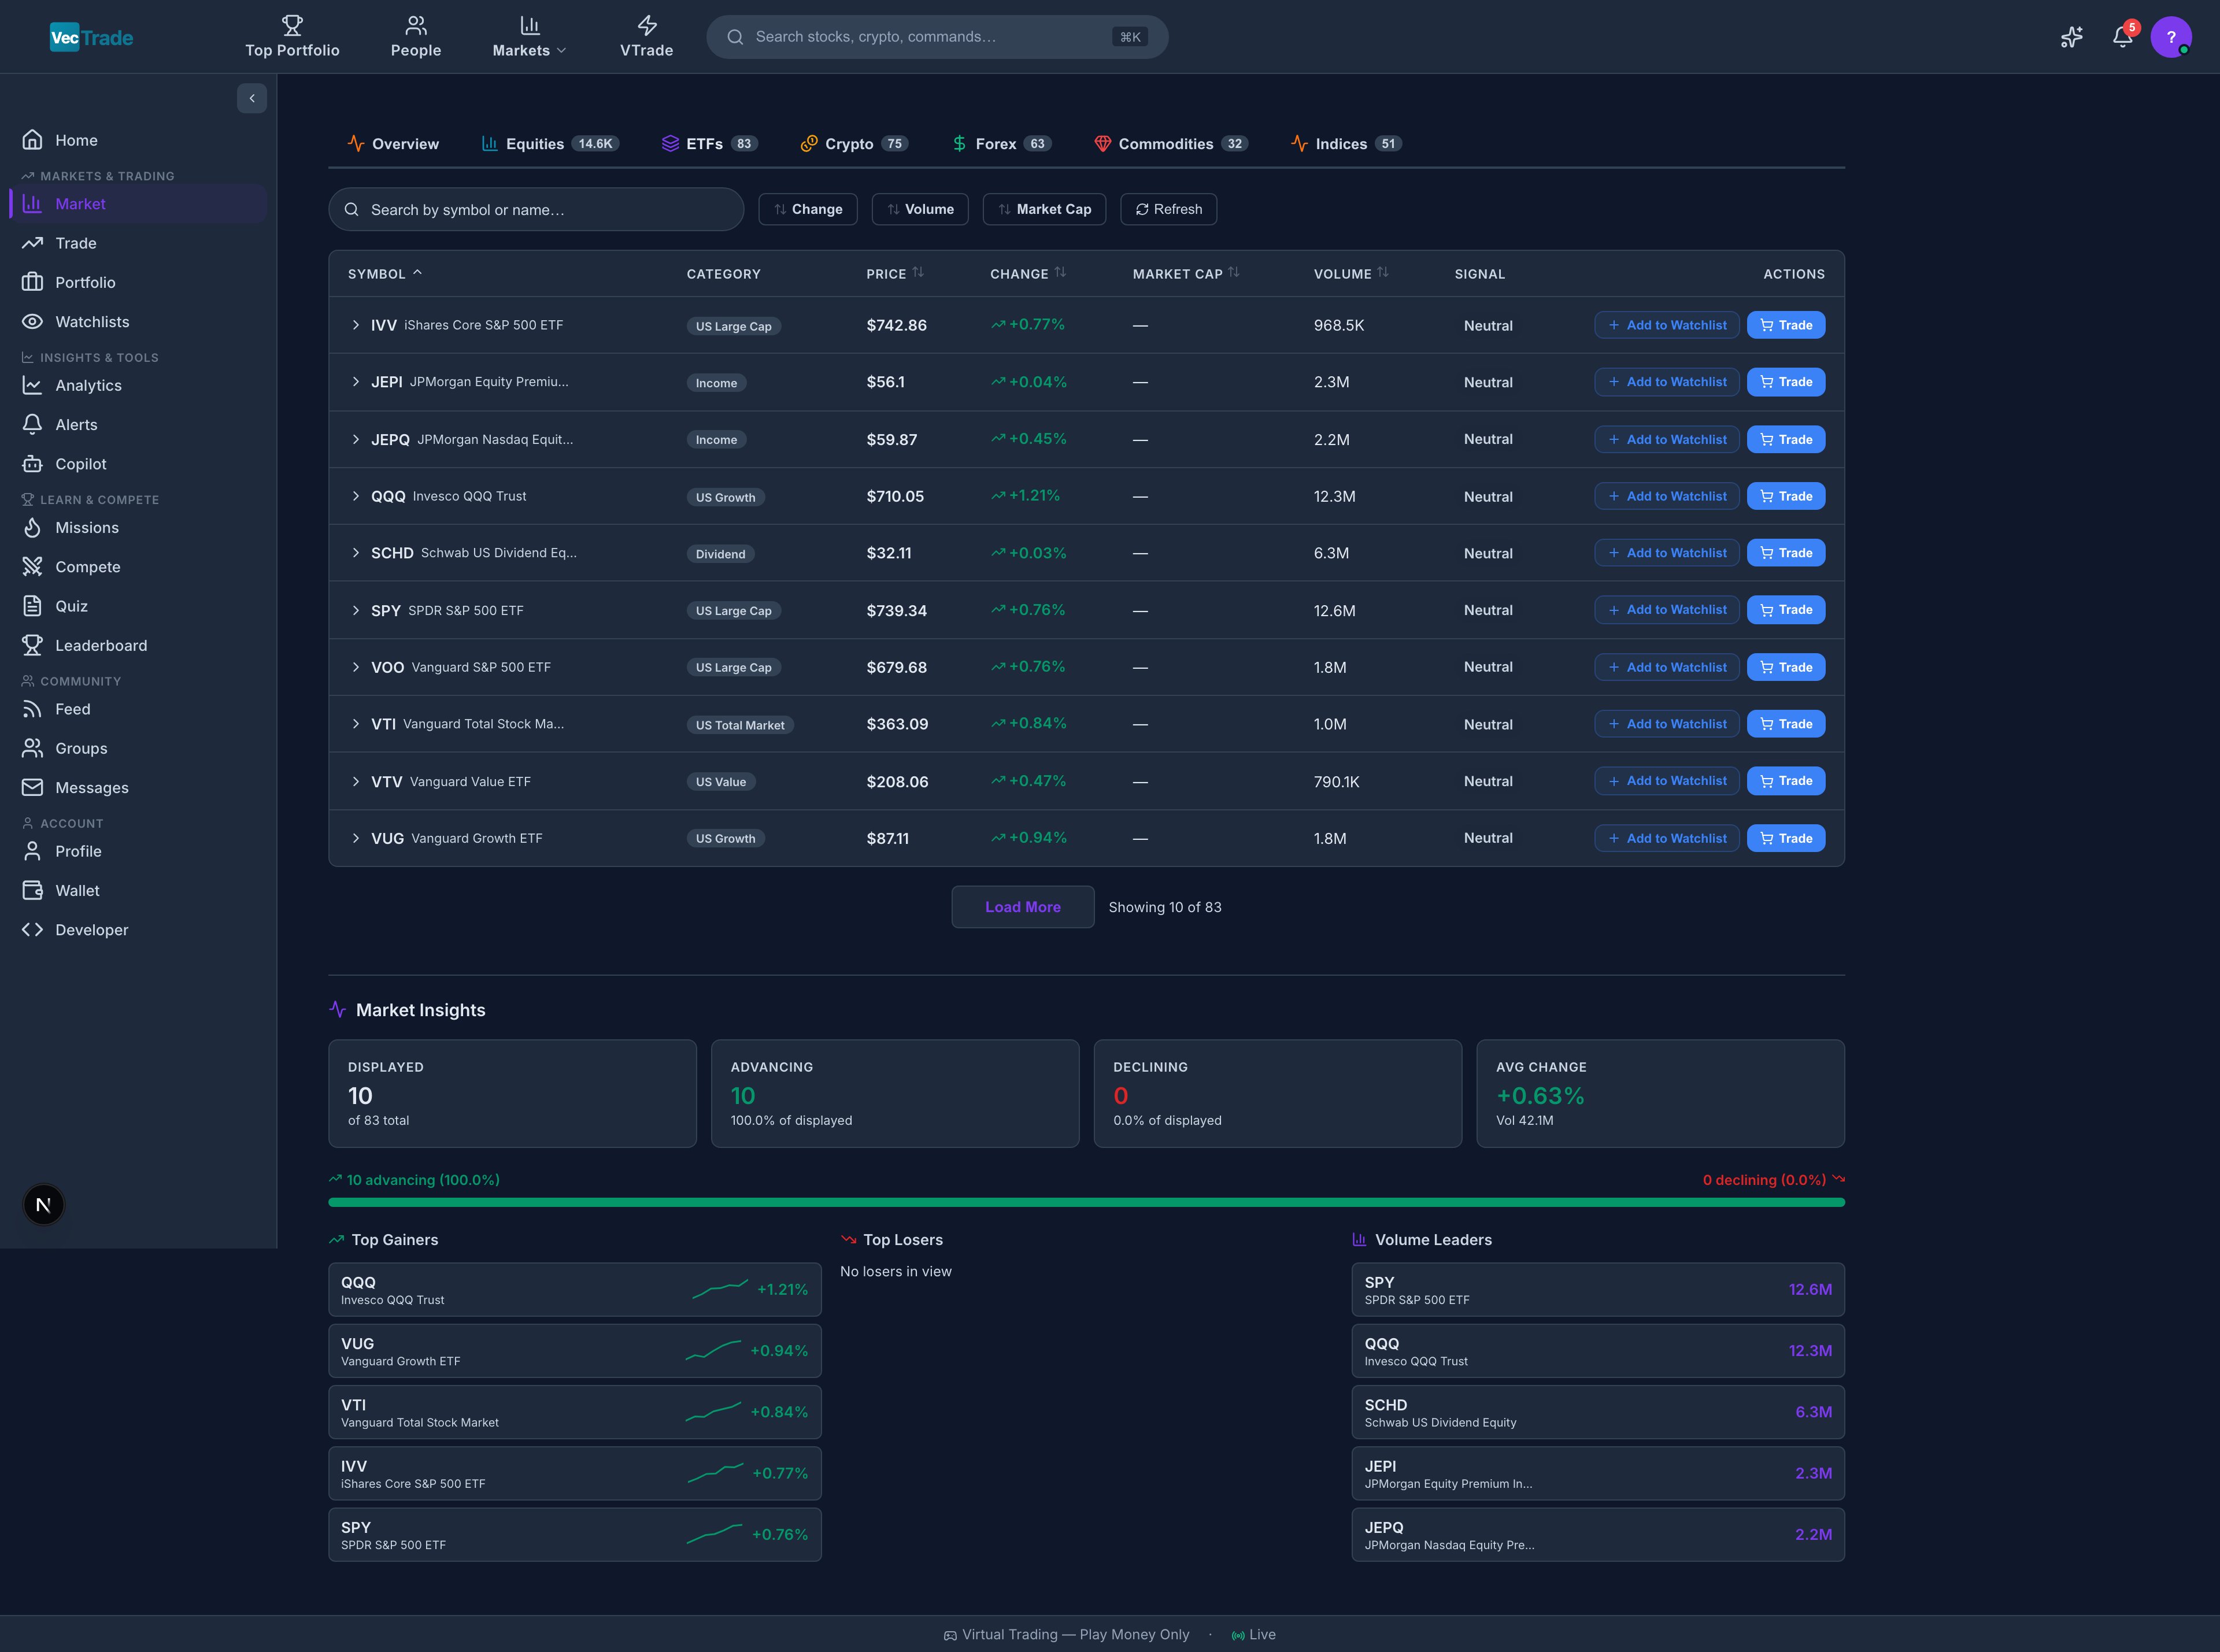
Task: Collapse the sidebar with the chevron button
Action: [252, 98]
